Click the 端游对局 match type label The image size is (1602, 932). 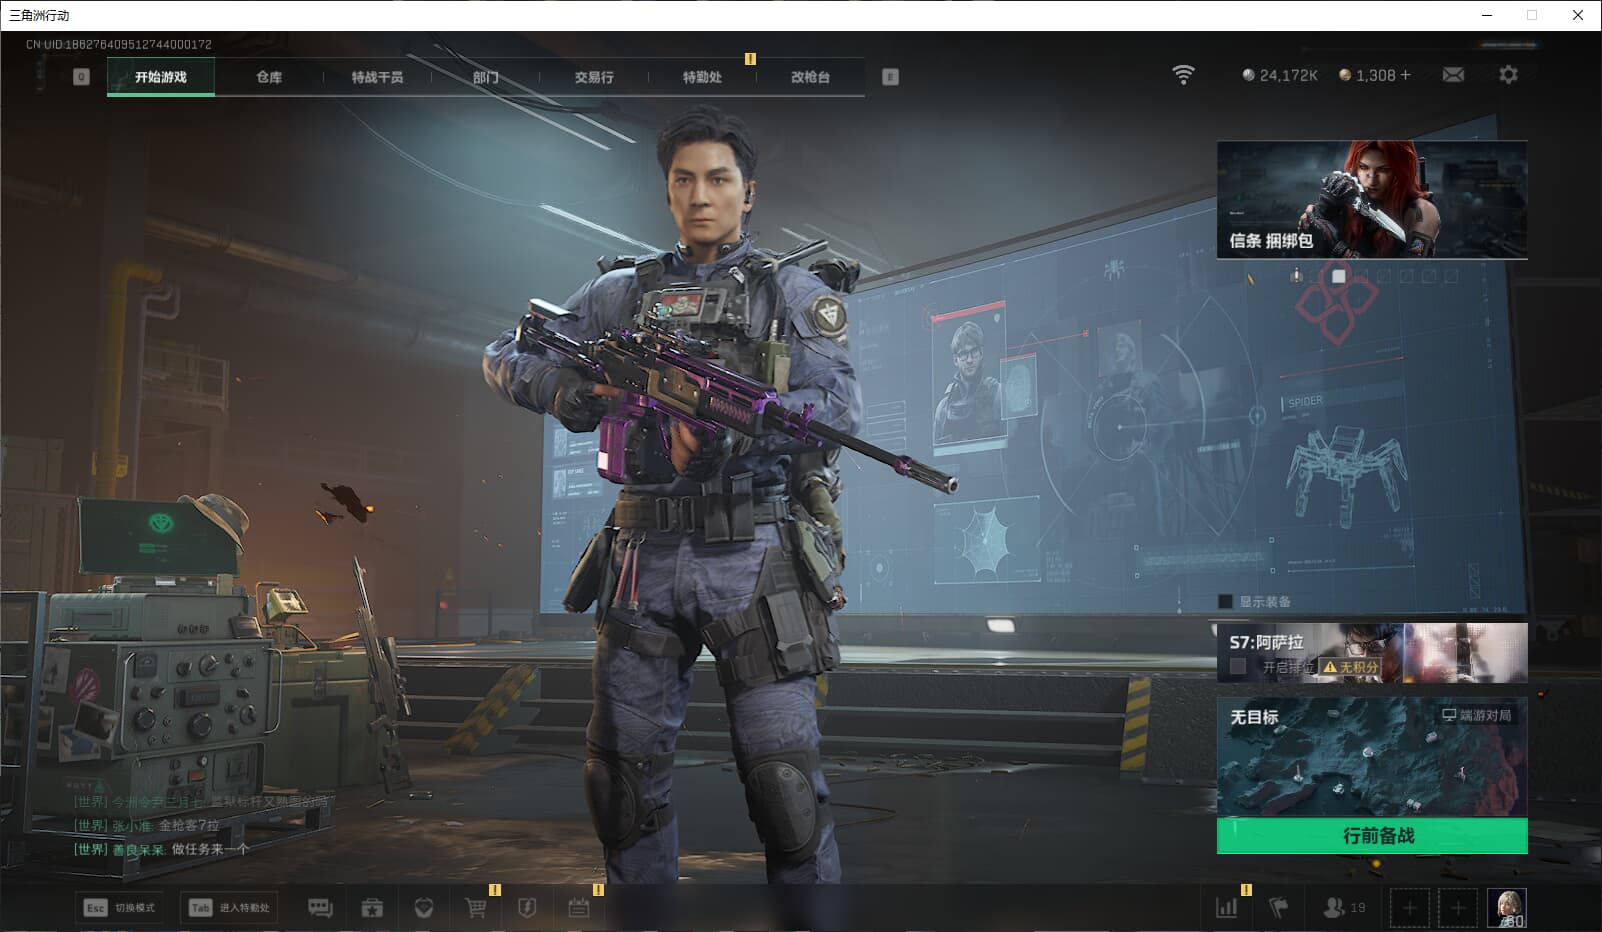[1477, 715]
